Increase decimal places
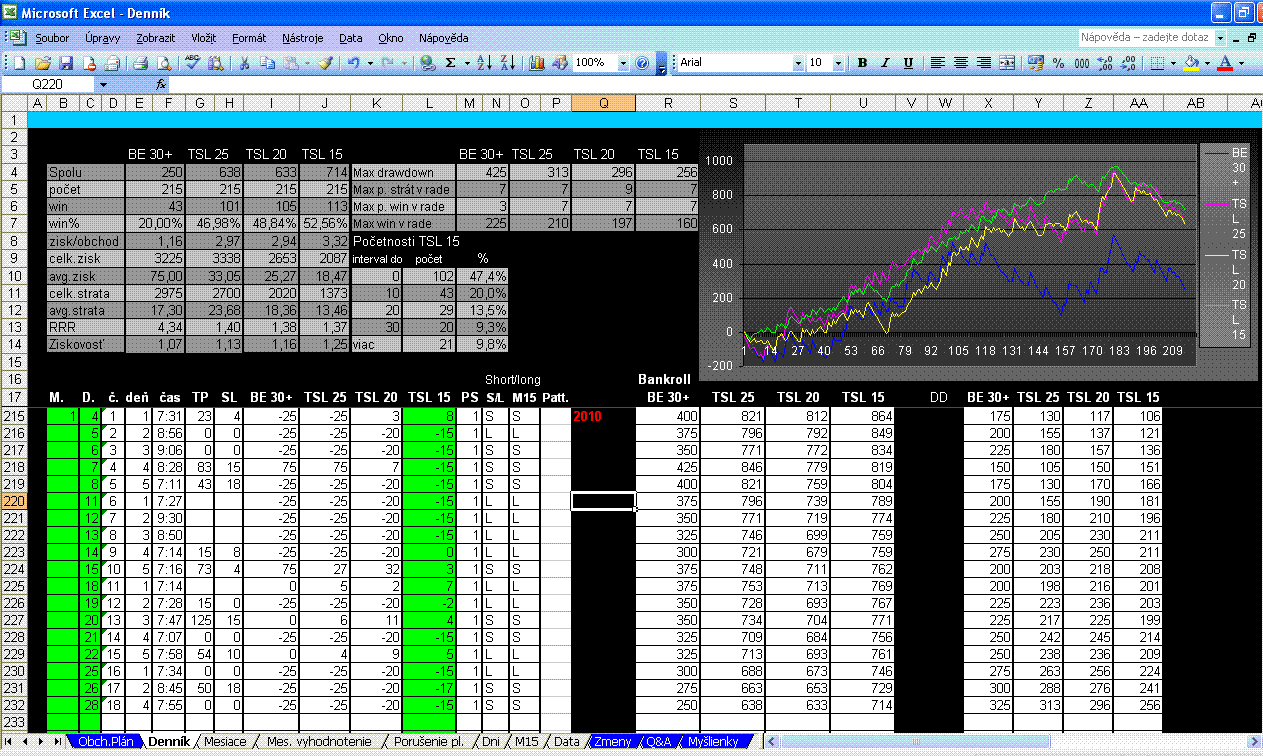1263x756 pixels. pos(1105,62)
